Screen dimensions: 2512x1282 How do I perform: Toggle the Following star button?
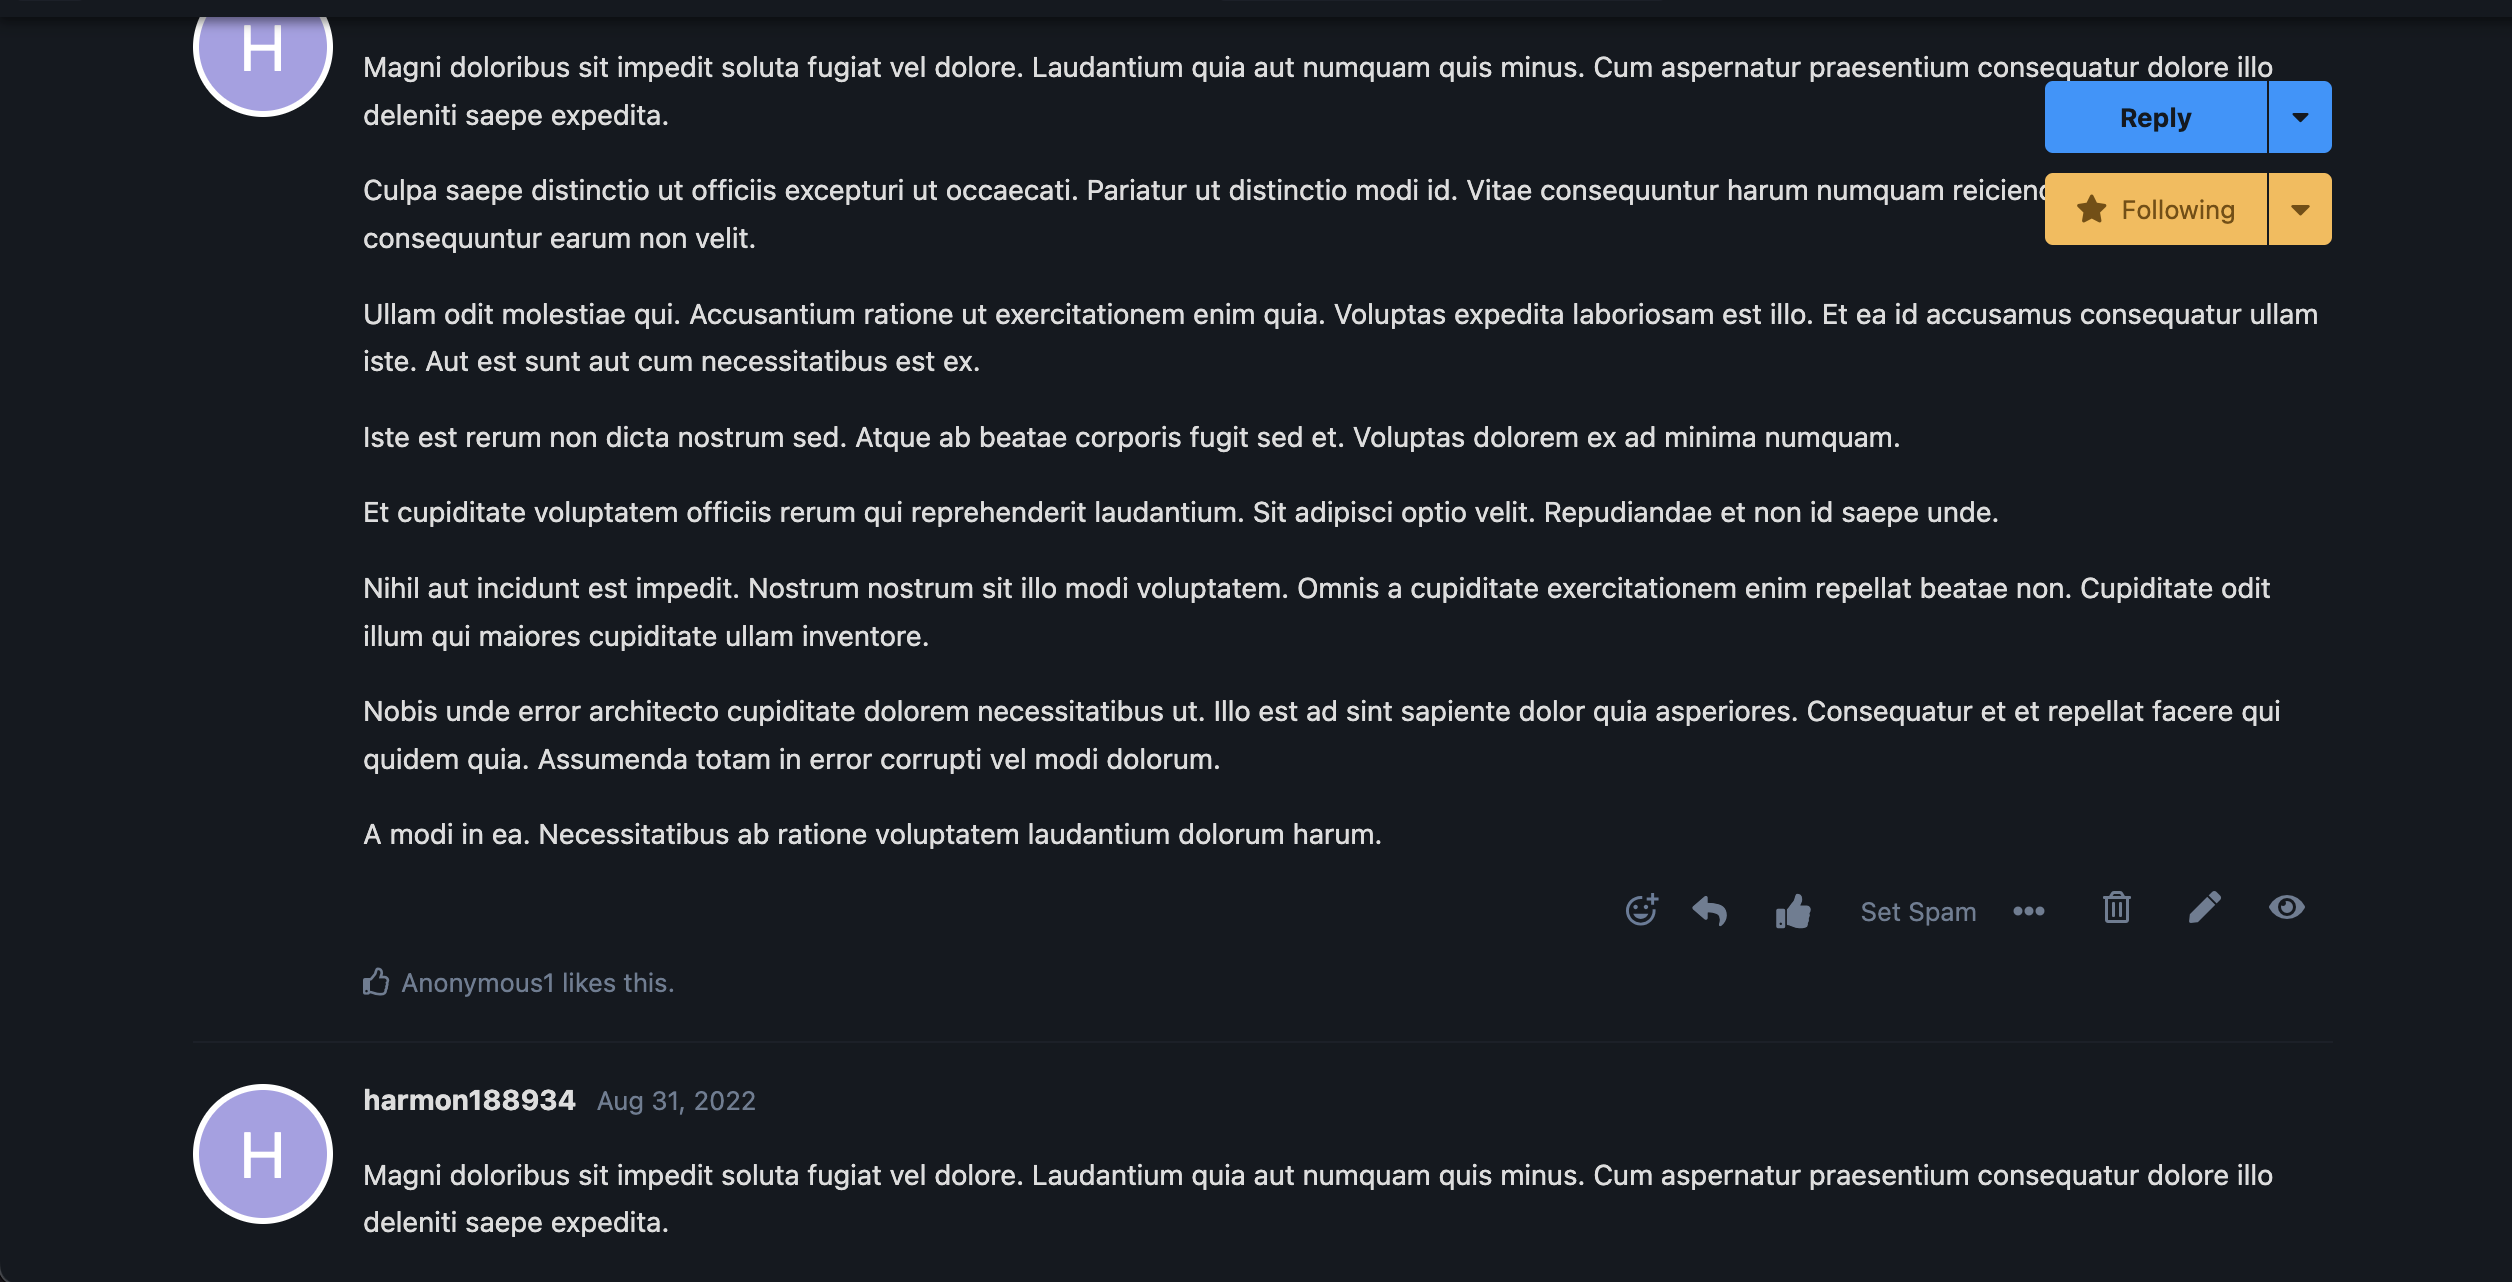[x=2155, y=209]
